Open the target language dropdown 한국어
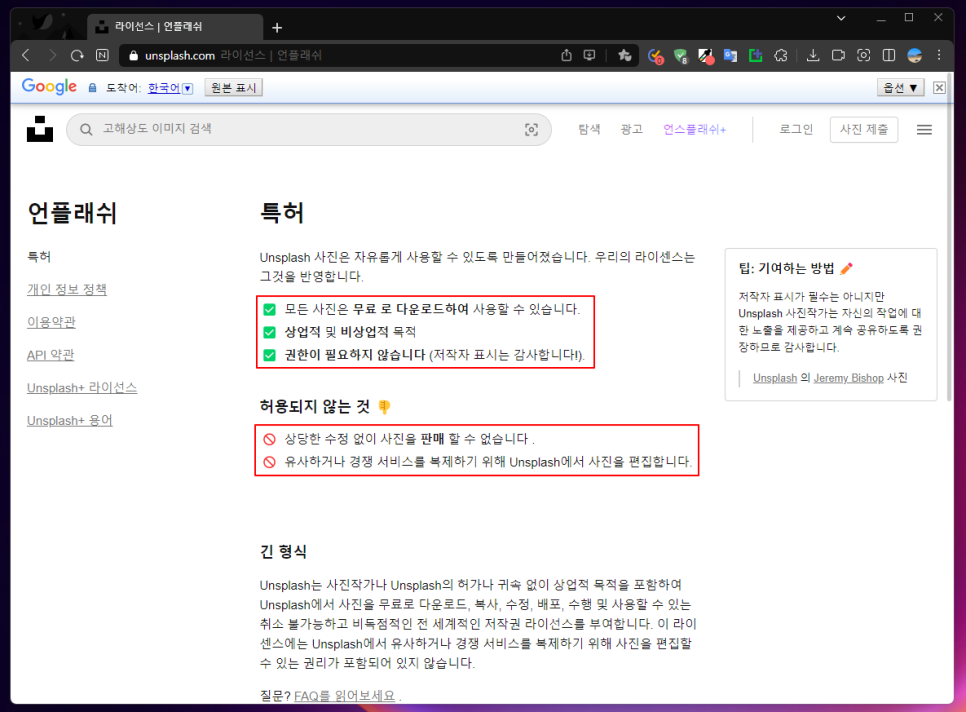This screenshot has width=966, height=712. [171, 88]
